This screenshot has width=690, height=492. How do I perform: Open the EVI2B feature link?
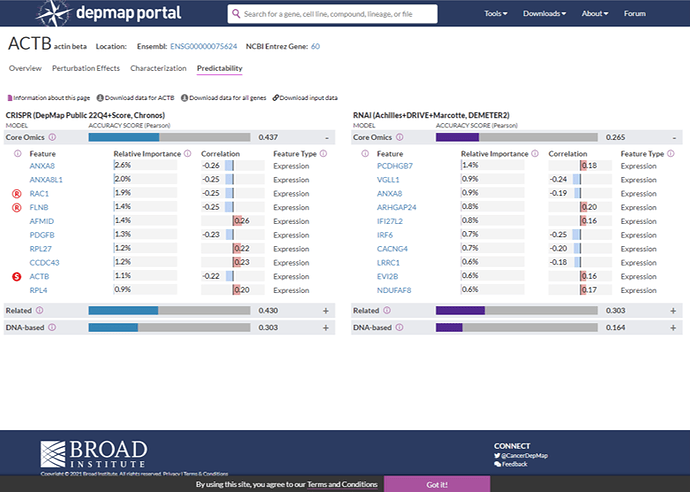tap(387, 276)
